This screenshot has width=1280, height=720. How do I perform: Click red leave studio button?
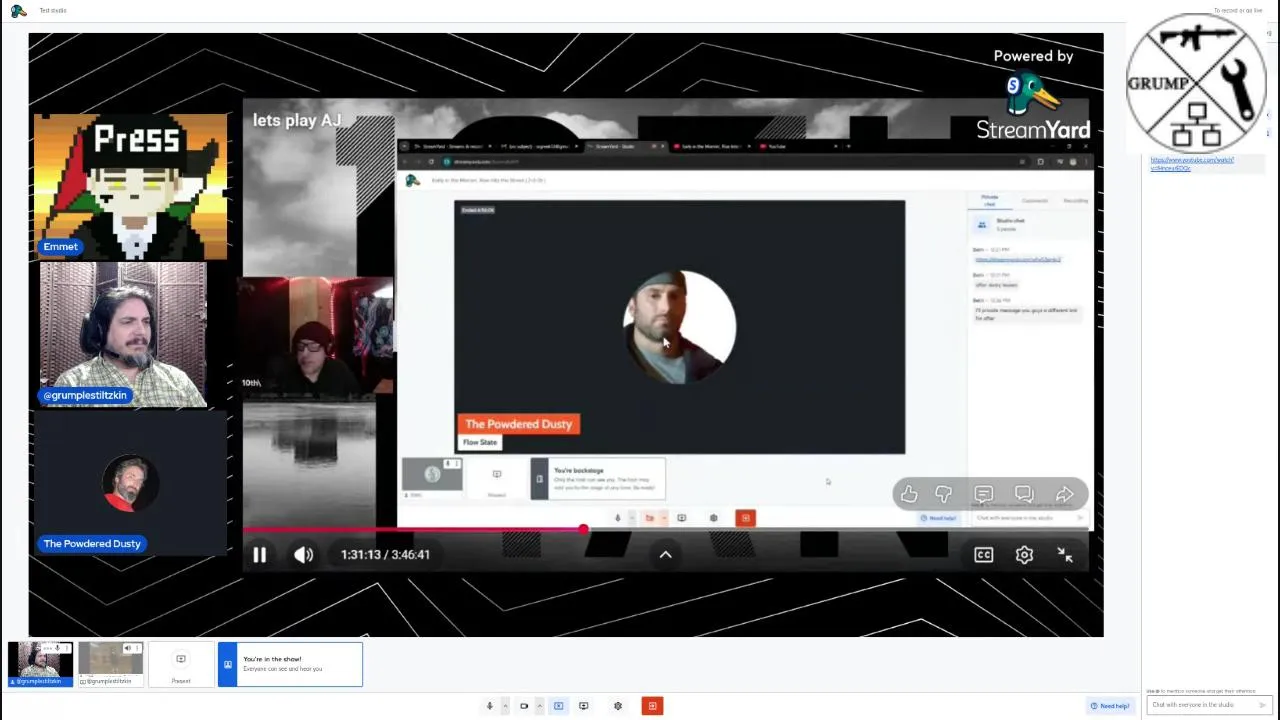tap(652, 706)
